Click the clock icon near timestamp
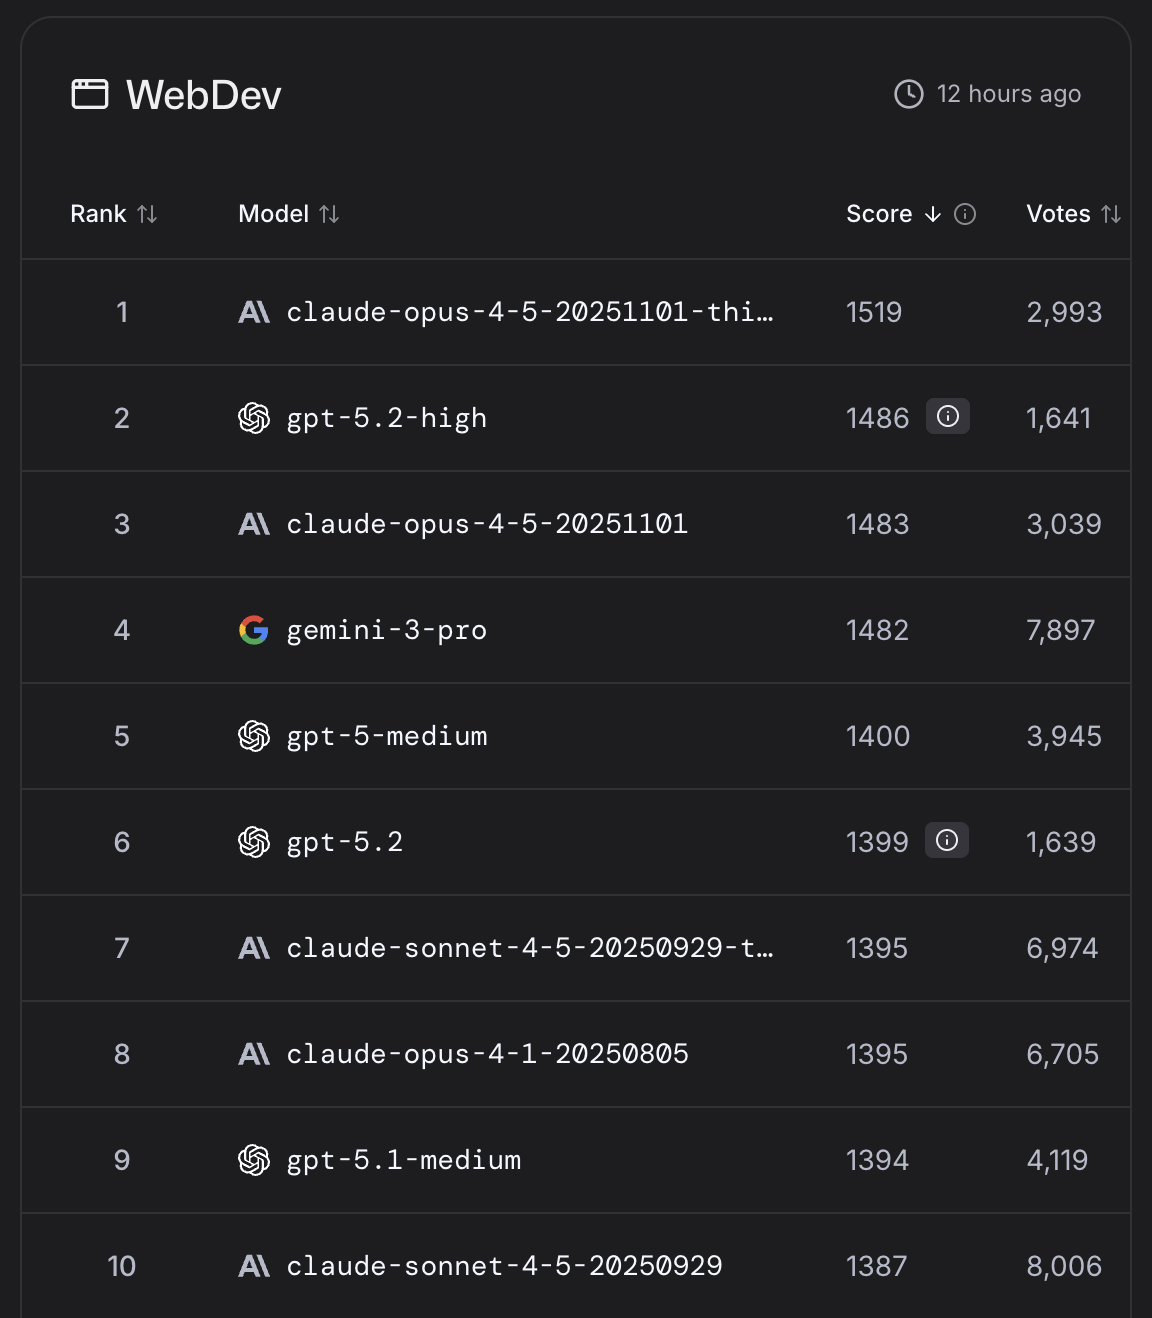 908,94
